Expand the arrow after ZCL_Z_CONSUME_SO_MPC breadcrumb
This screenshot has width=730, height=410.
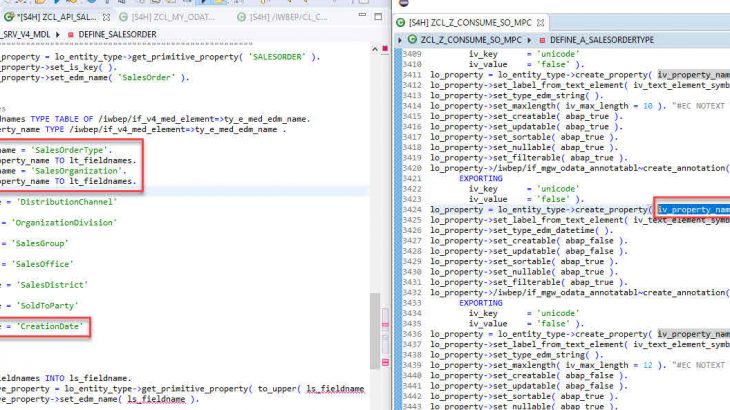point(529,40)
